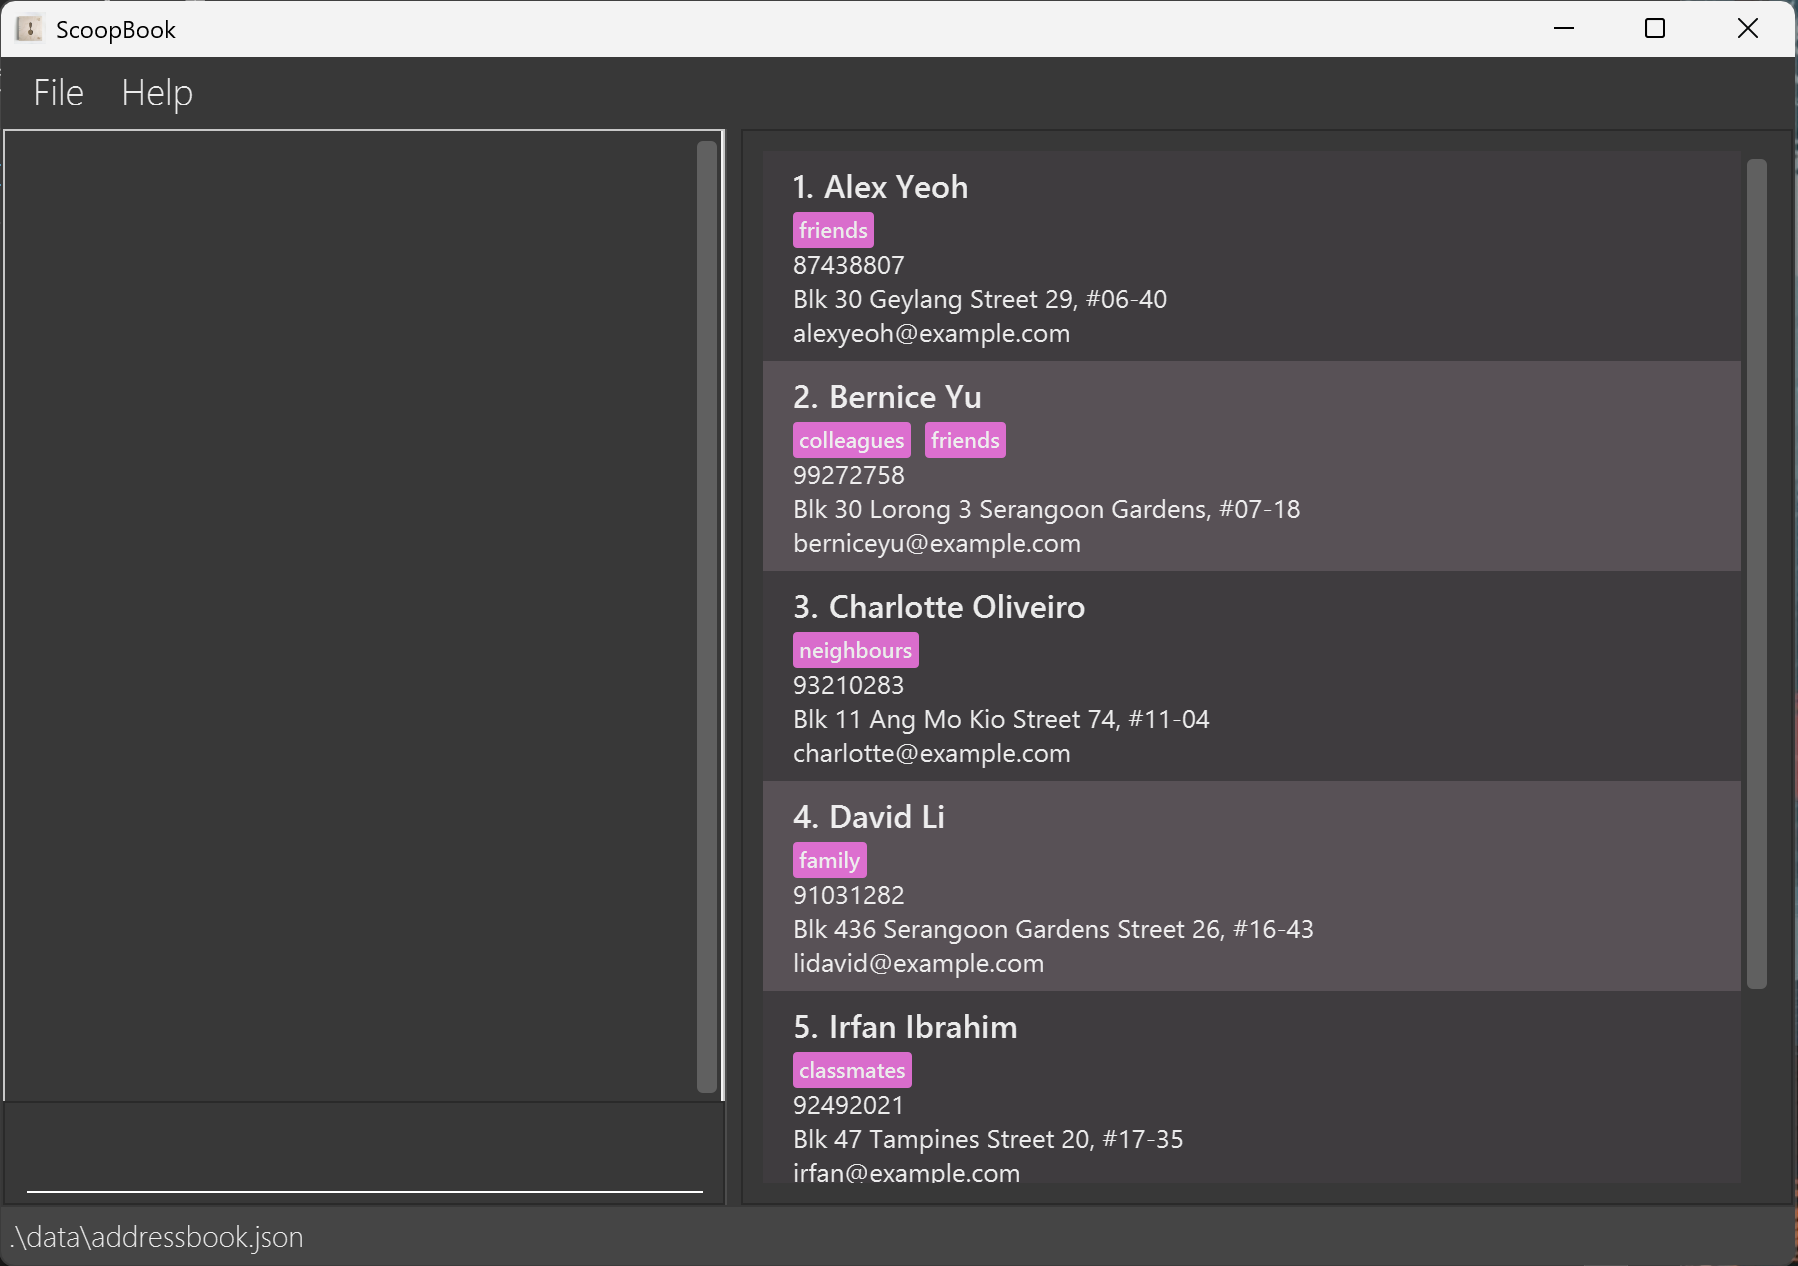Click the ScoopBook app icon in title bar
This screenshot has width=1798, height=1266.
pyautogui.click(x=29, y=29)
